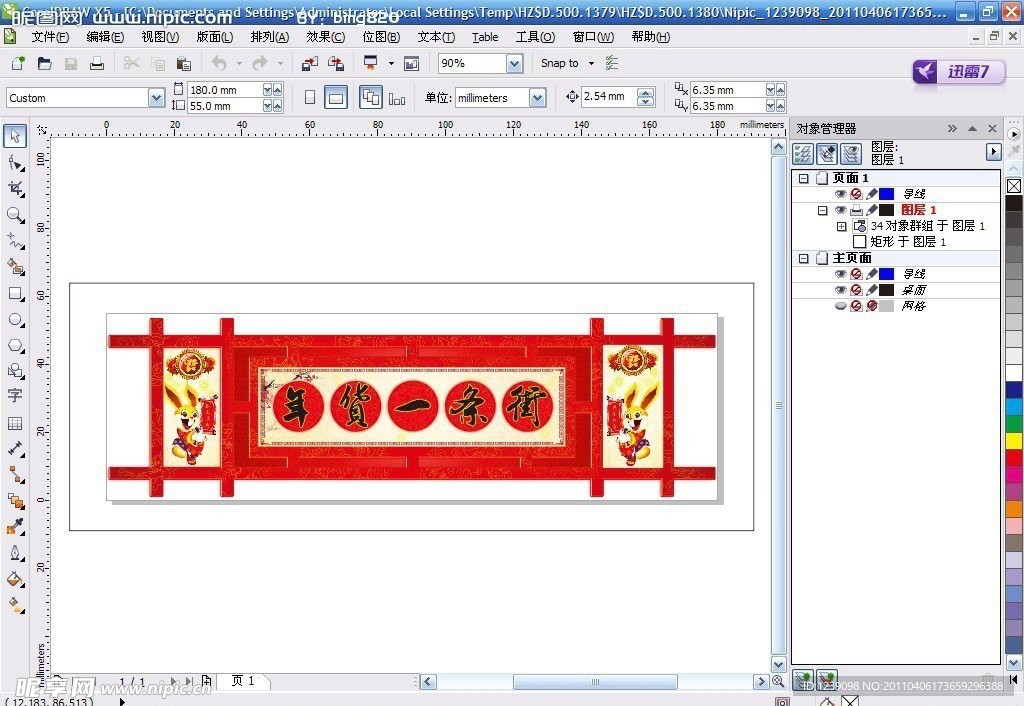The image size is (1024, 706).
Task: Click the Print icon
Action: tap(97, 63)
